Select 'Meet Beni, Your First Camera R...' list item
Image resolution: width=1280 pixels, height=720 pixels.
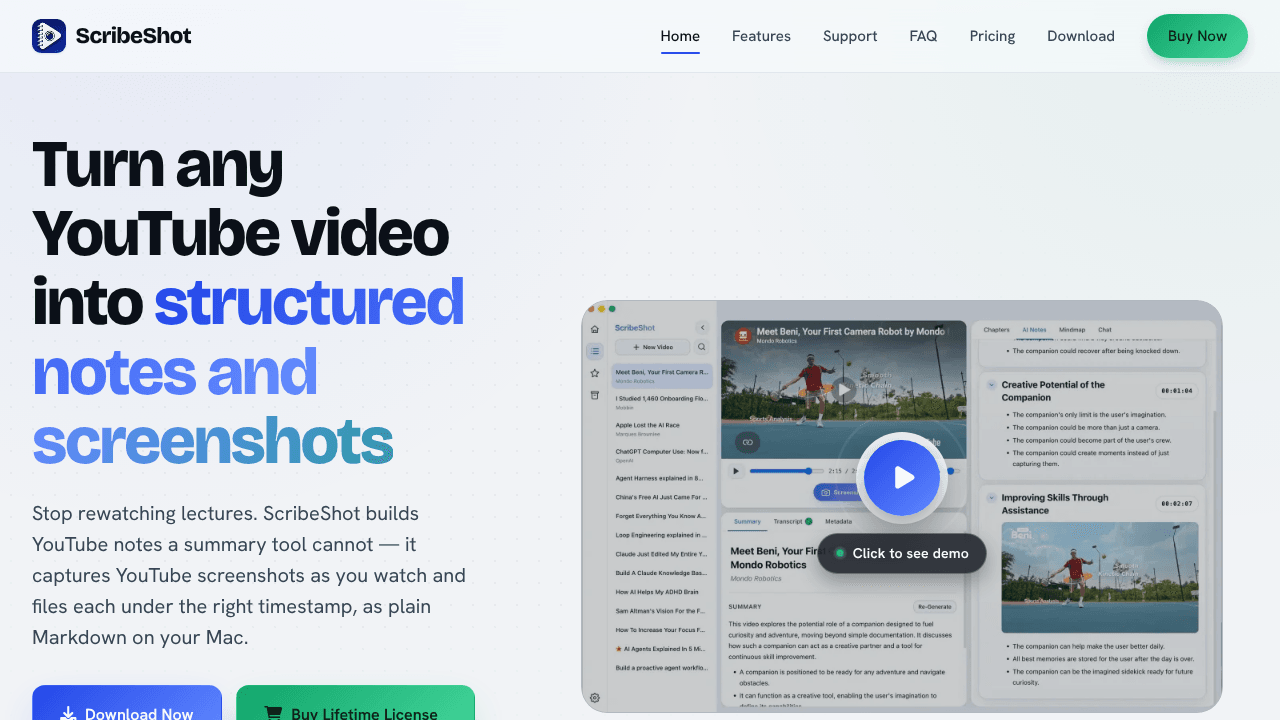coord(662,376)
